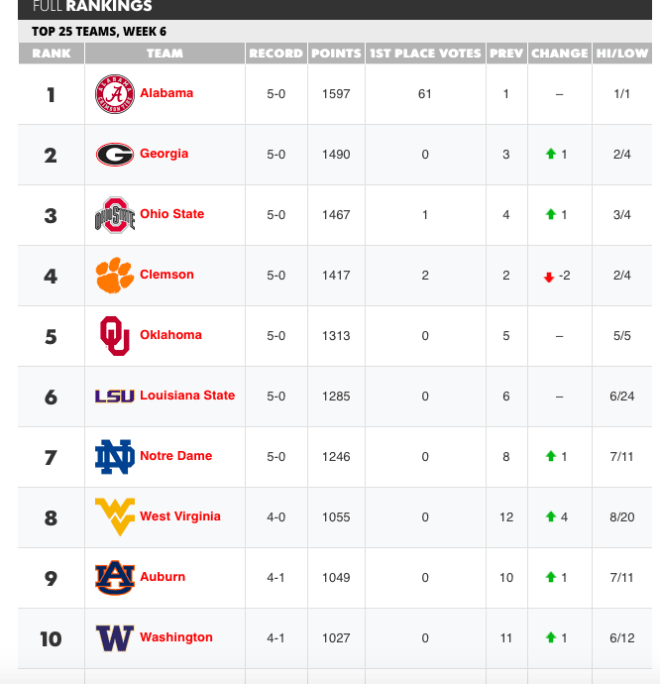Click the Clemson tiger paw logo
660x684 pixels.
click(115, 275)
